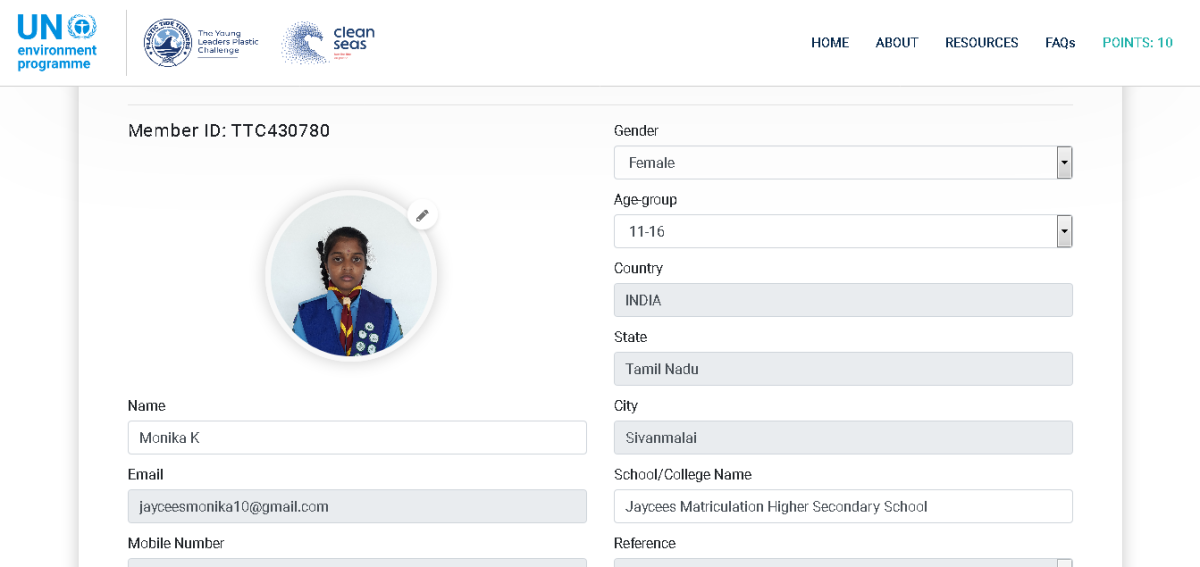Click the School/College Name field
The height and width of the screenshot is (567, 1200).
[843, 506]
